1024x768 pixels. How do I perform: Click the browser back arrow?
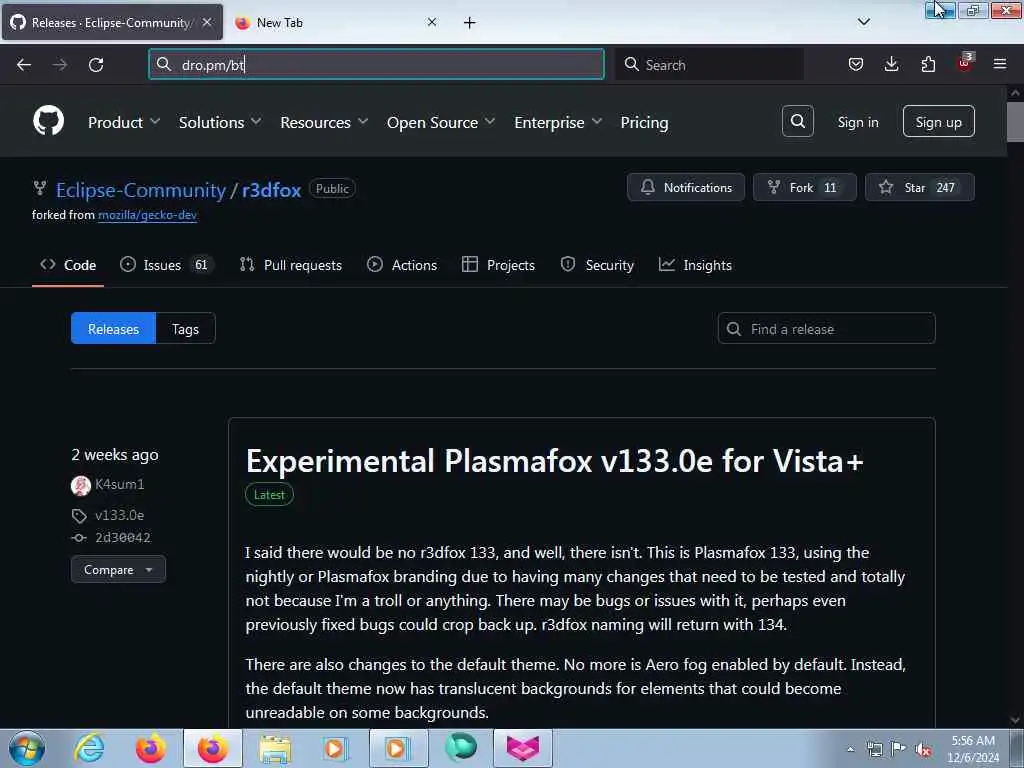[24, 65]
